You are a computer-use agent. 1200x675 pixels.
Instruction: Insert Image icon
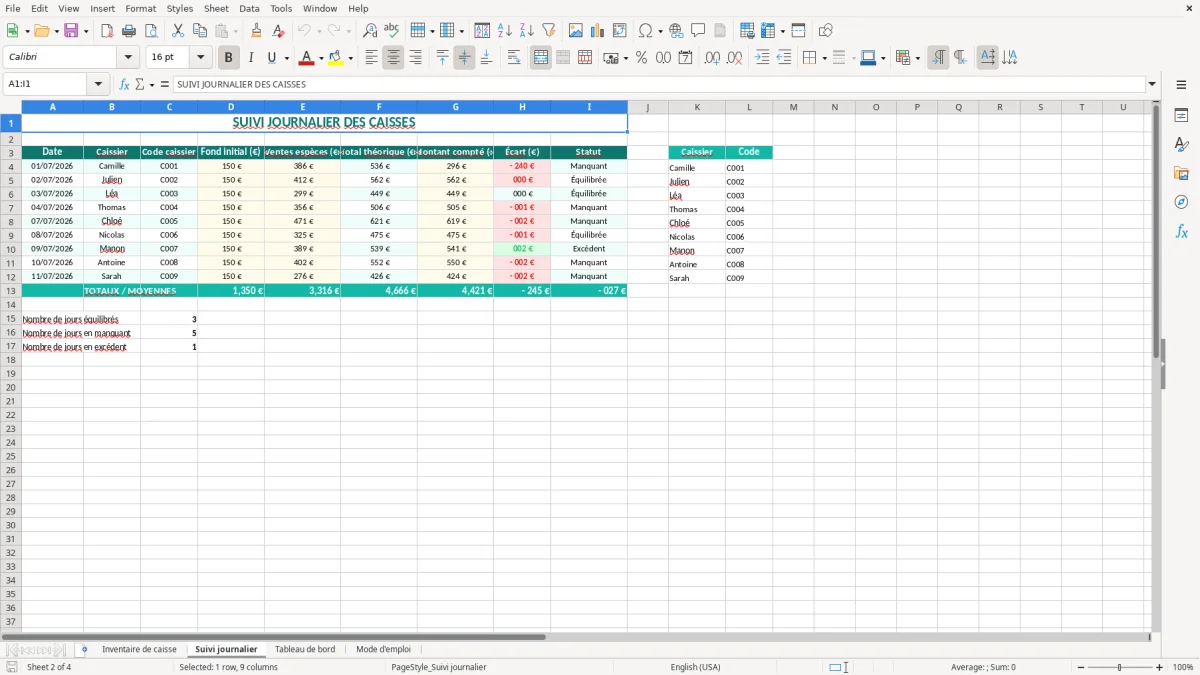pyautogui.click(x=576, y=31)
